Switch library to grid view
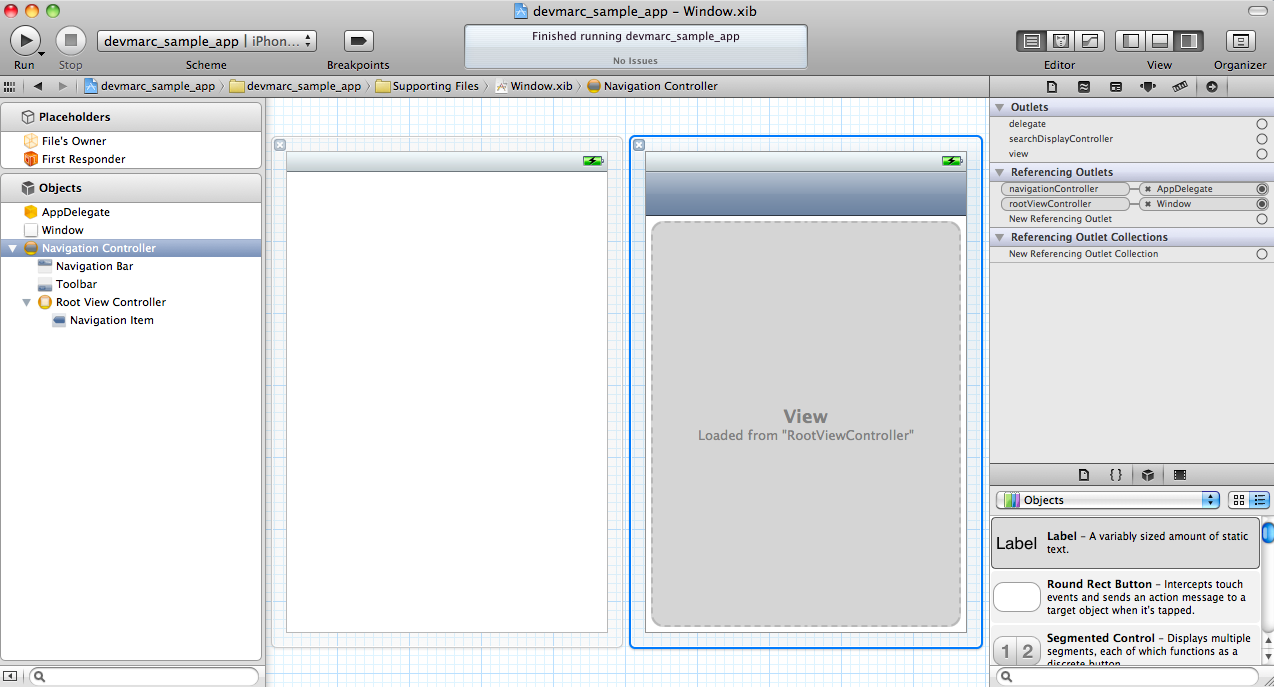The image size is (1274, 687). [x=1240, y=499]
